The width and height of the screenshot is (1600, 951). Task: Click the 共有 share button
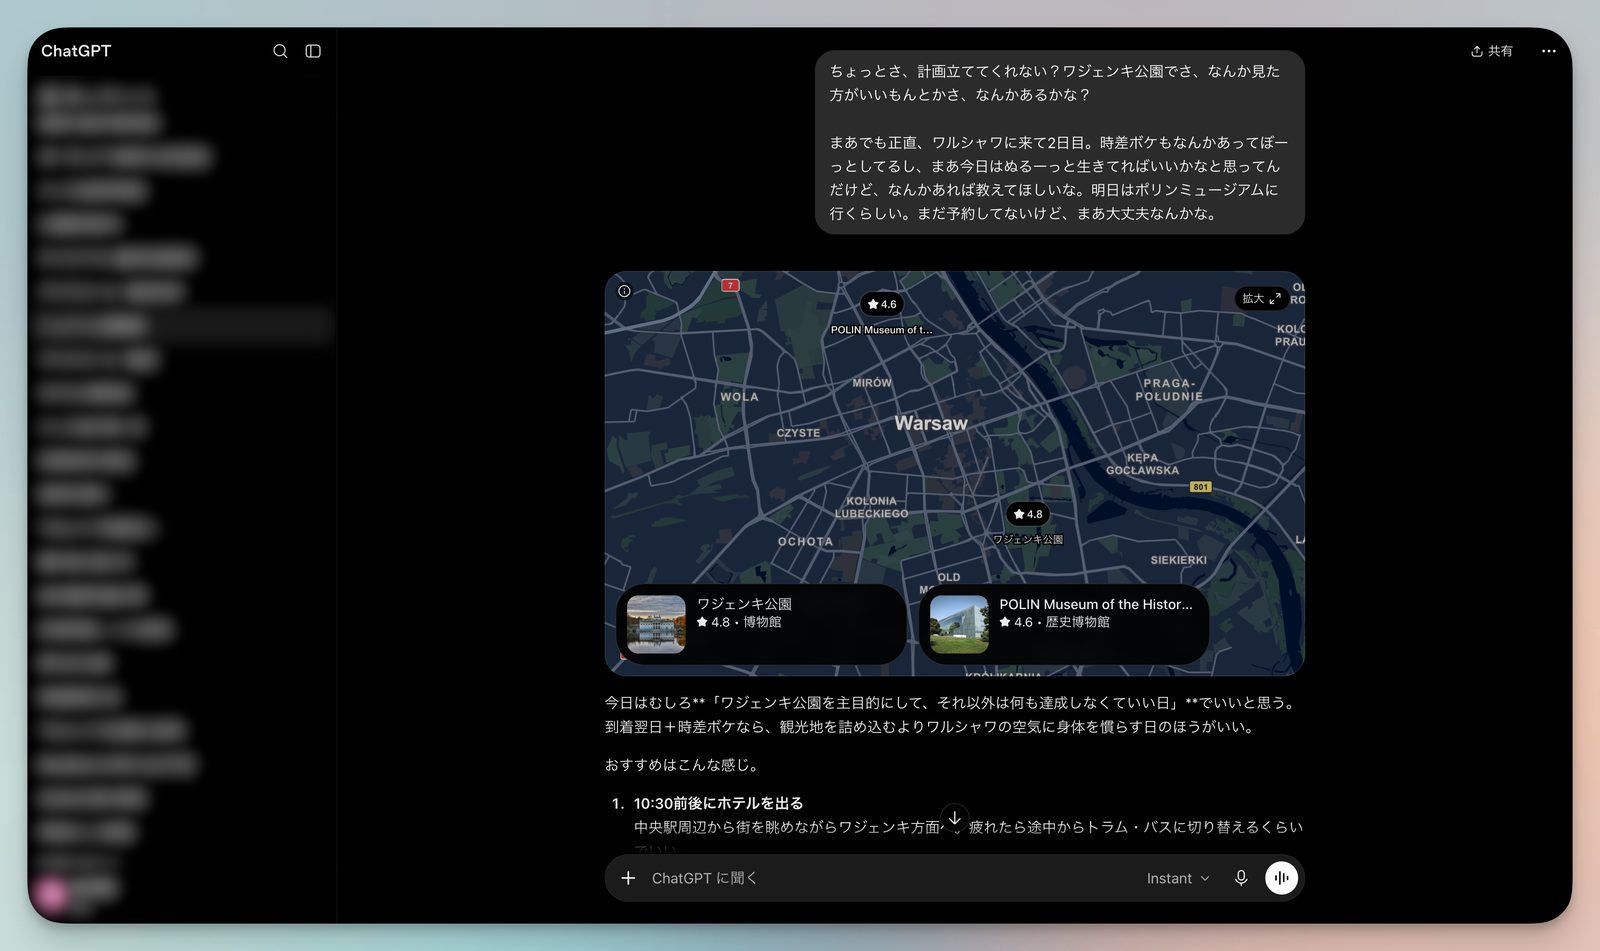click(1491, 51)
